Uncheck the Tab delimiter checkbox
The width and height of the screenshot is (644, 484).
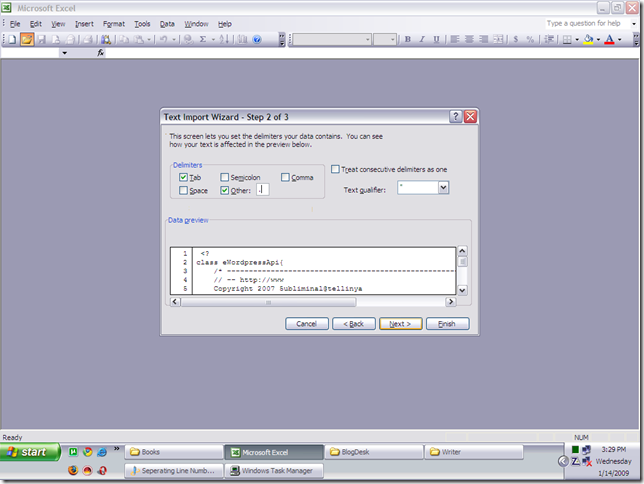coord(184,177)
